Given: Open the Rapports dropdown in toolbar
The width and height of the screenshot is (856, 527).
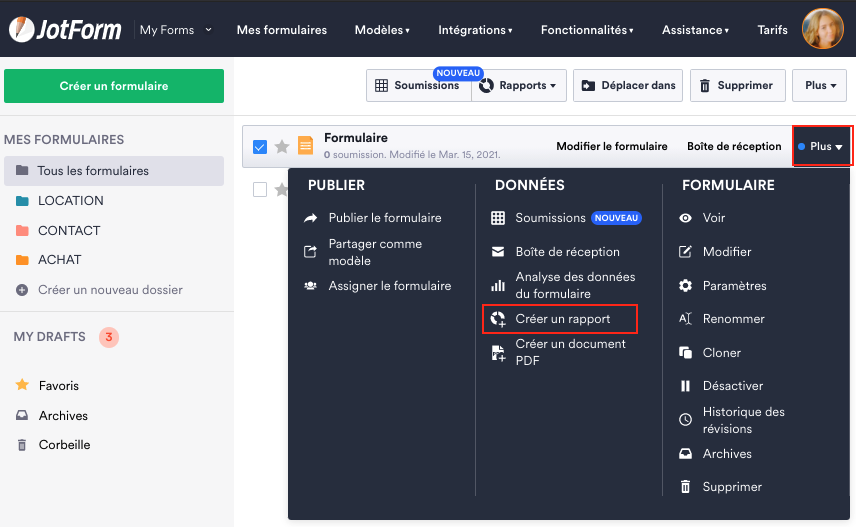Looking at the screenshot, I should [x=518, y=86].
